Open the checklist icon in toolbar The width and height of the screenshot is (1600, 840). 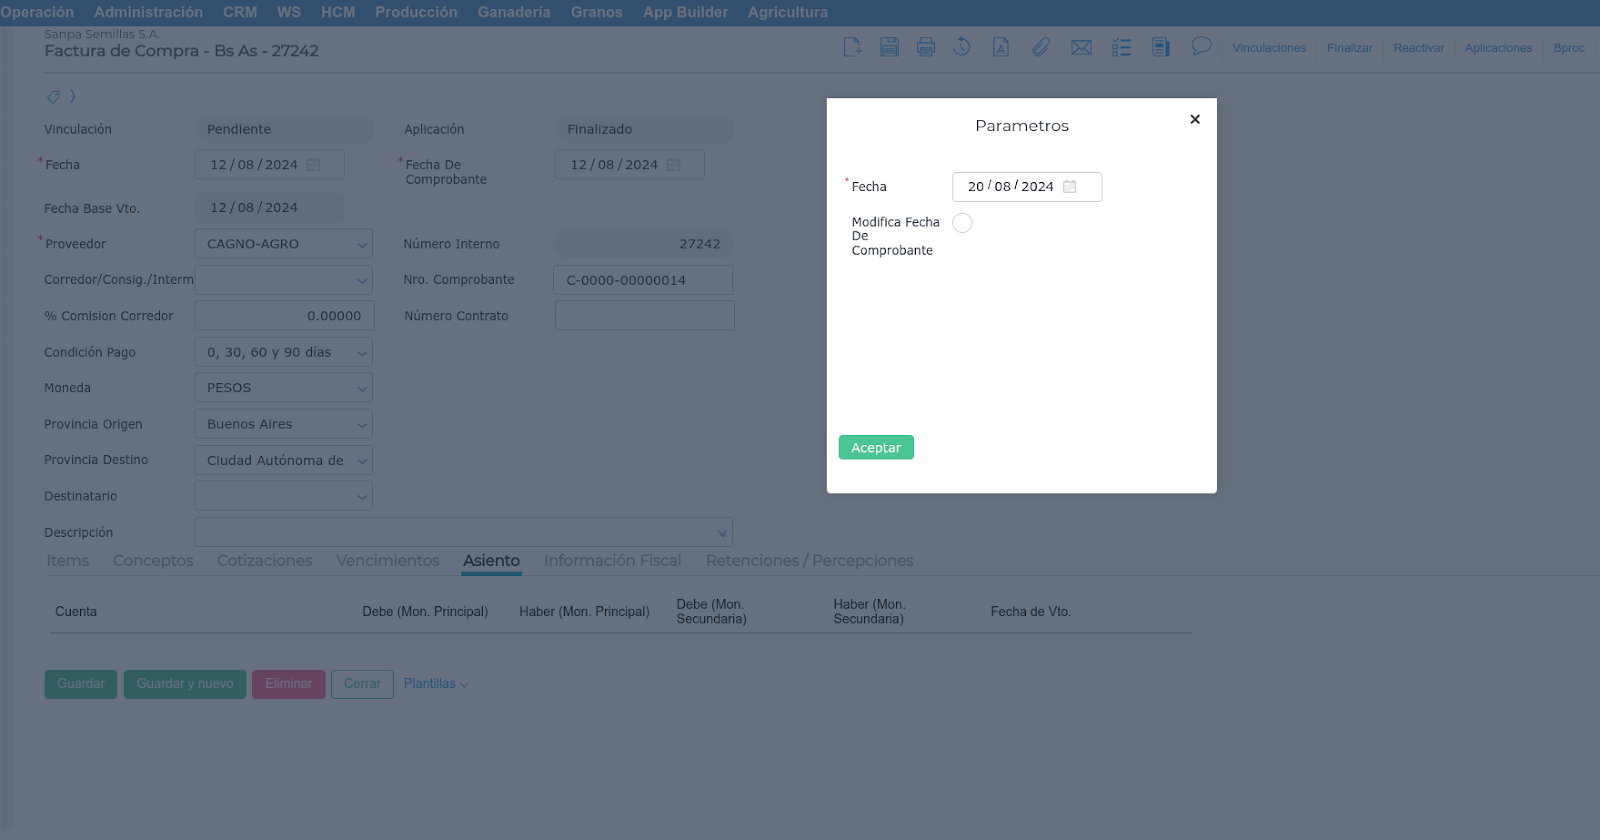click(1121, 47)
